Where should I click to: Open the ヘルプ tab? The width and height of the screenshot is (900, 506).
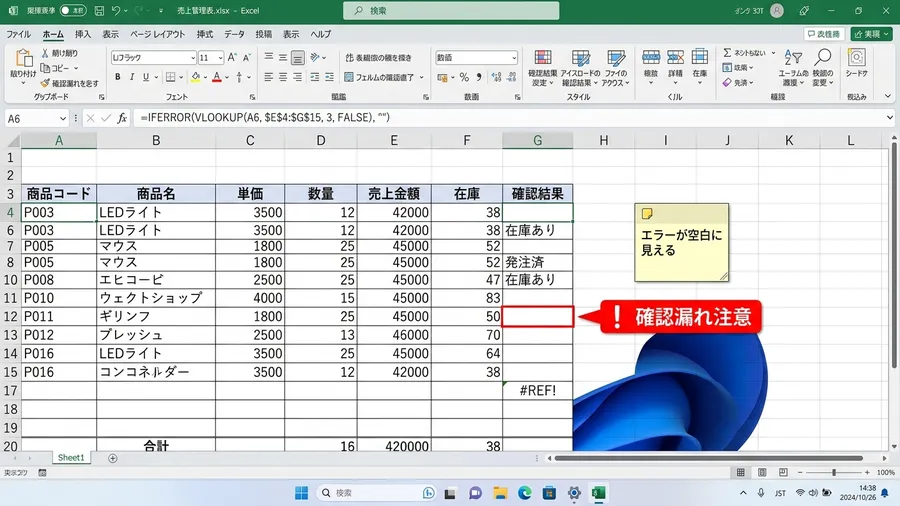tap(321, 34)
